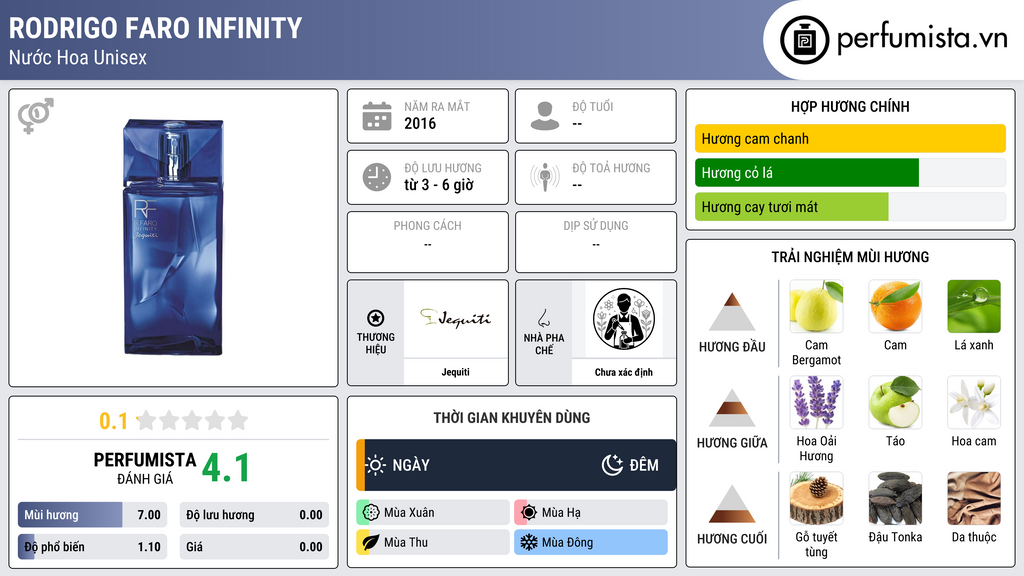1024x576 pixels.
Task: Click the Độ phổ biến 1.10 score bar
Action: point(92,547)
